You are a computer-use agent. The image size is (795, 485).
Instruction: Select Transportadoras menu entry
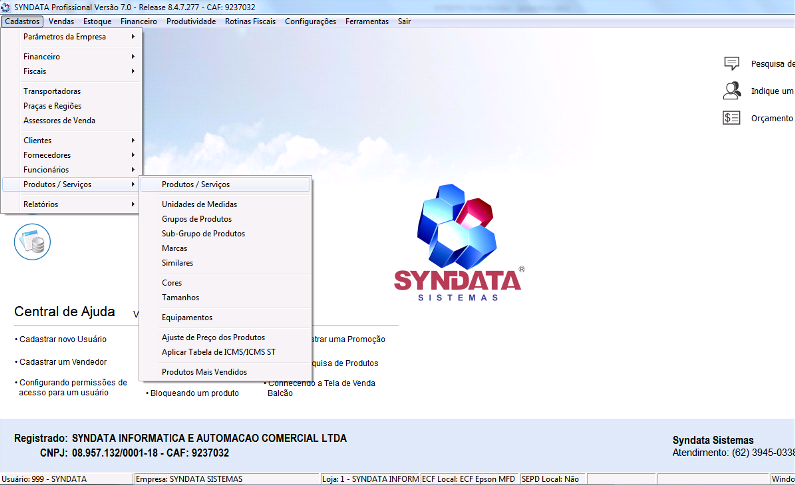[71, 91]
